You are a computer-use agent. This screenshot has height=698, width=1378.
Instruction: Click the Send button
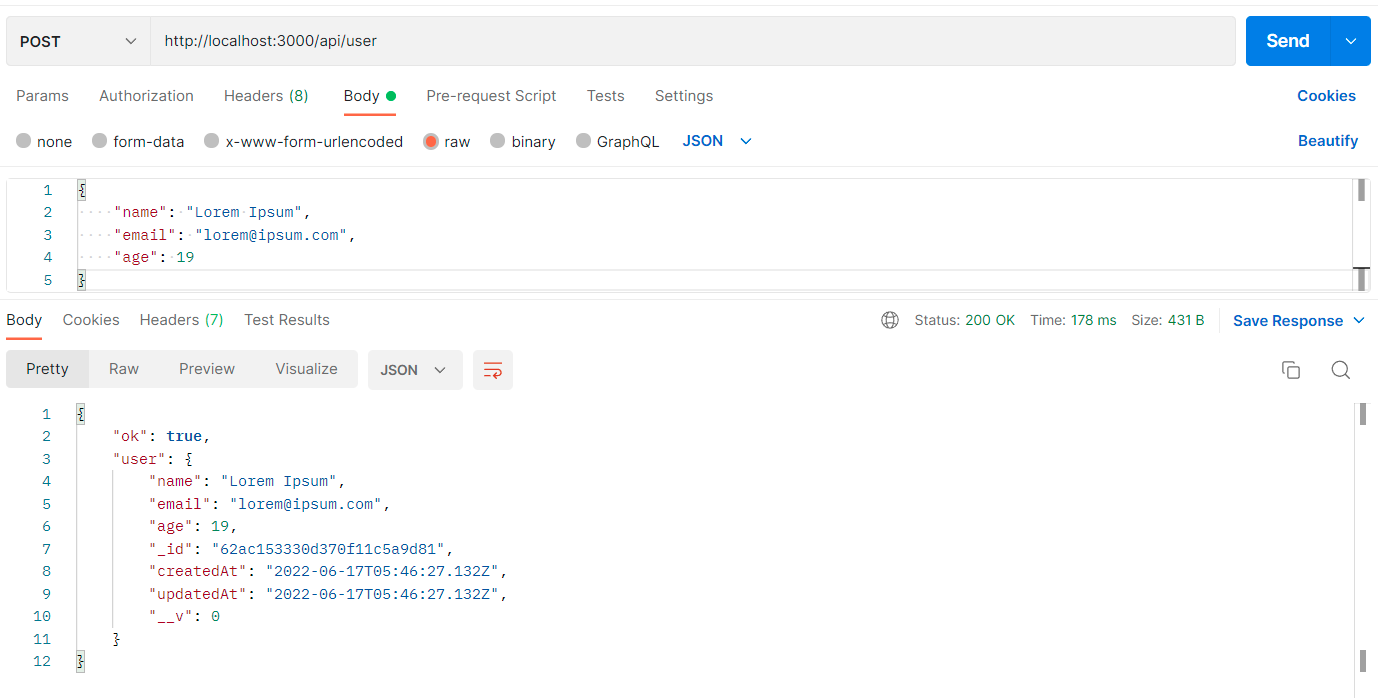point(1290,41)
